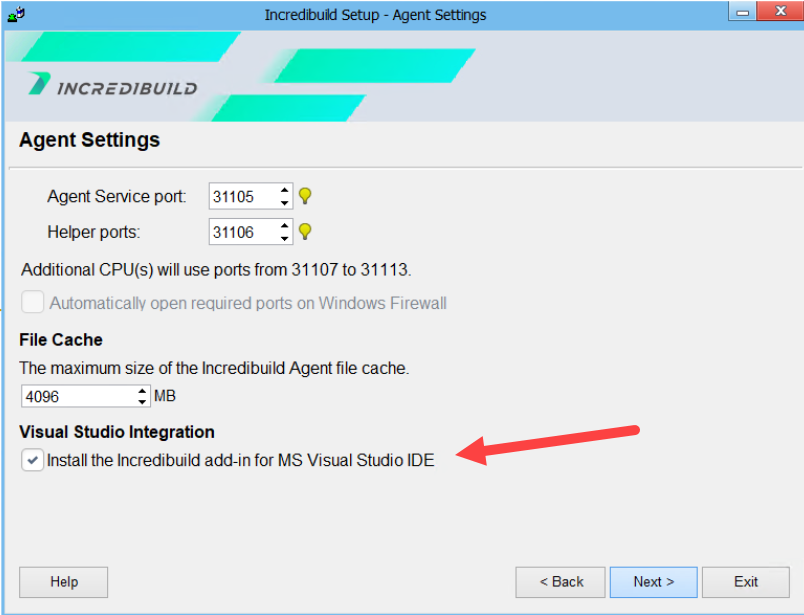Click the Automatically open required ports checkbox

tap(32, 302)
